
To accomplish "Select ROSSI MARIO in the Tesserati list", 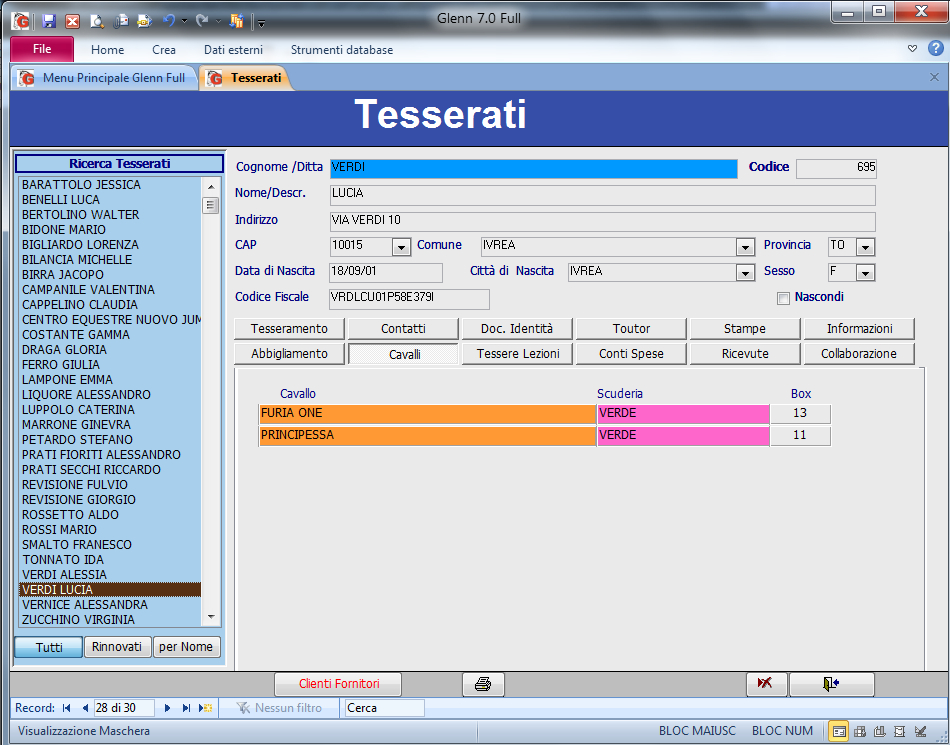I will coord(110,530).
